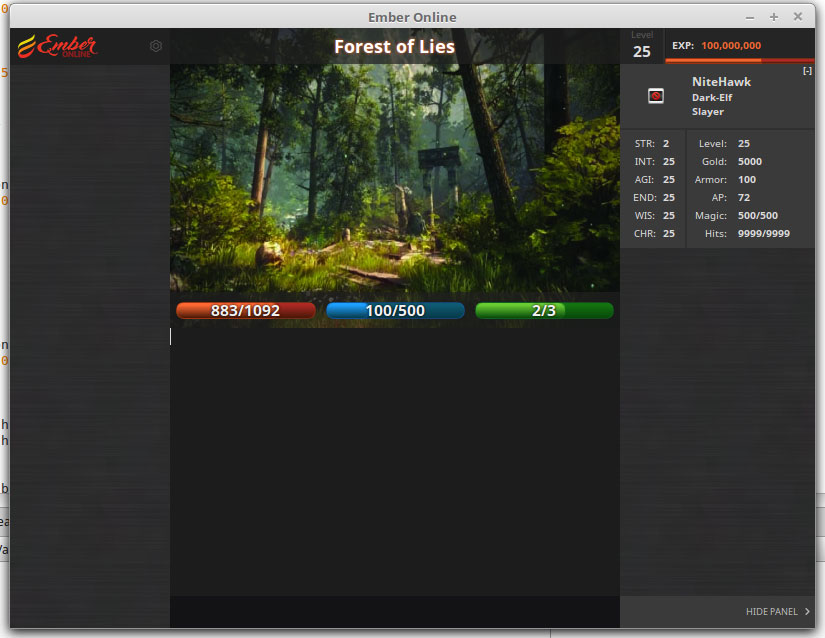Click the Hits 9999/9999 stat

pos(763,234)
